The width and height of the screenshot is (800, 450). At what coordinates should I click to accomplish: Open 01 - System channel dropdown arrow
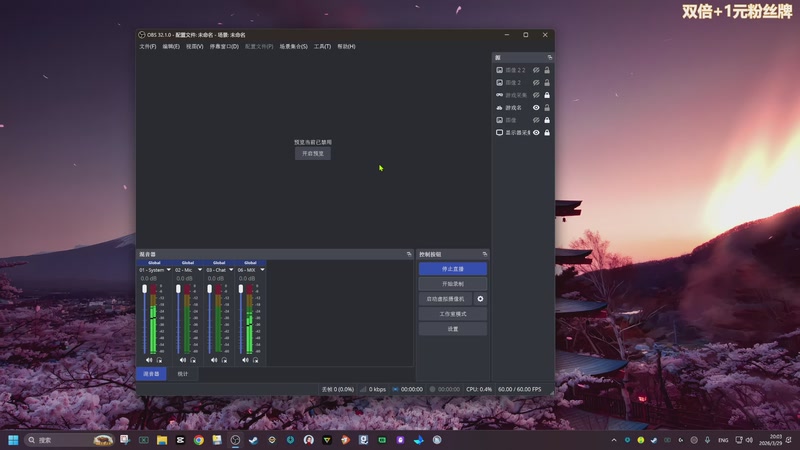[x=168, y=270]
